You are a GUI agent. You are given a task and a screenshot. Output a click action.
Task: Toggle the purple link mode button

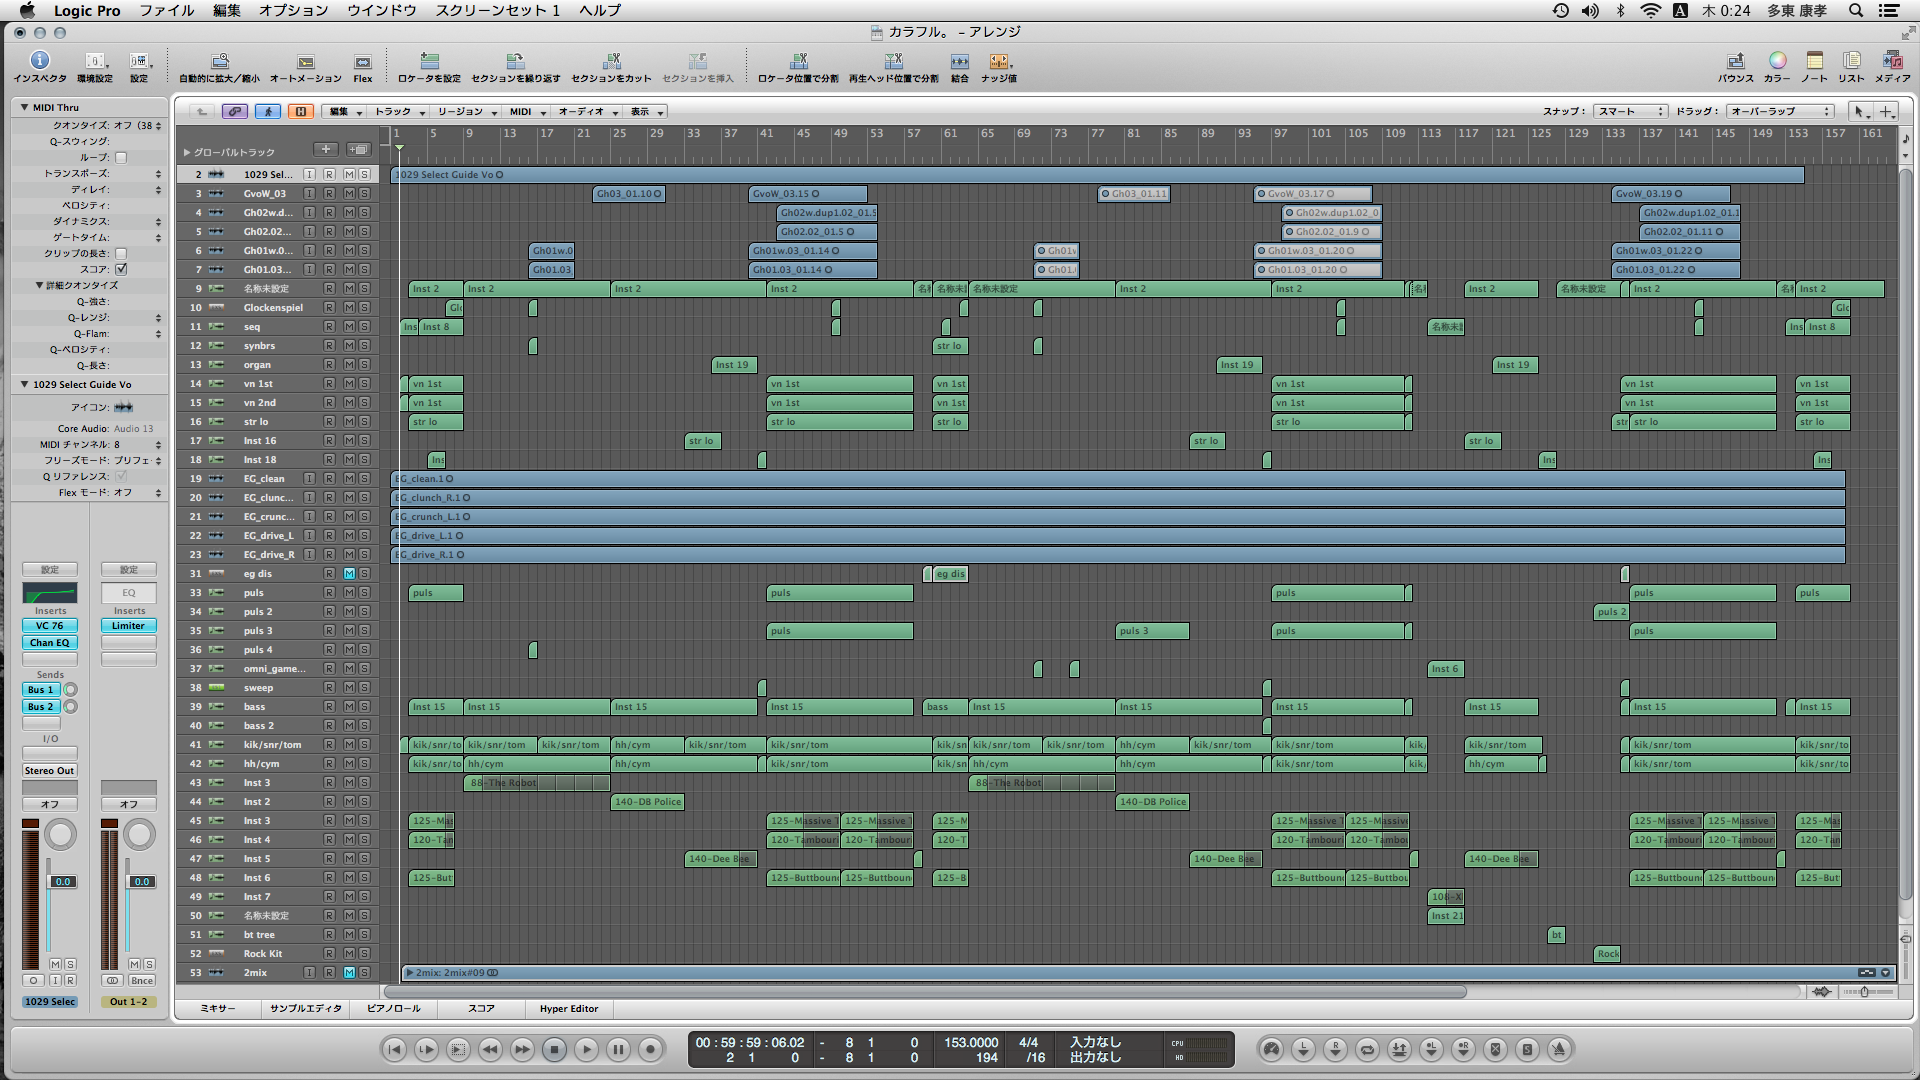(234, 112)
